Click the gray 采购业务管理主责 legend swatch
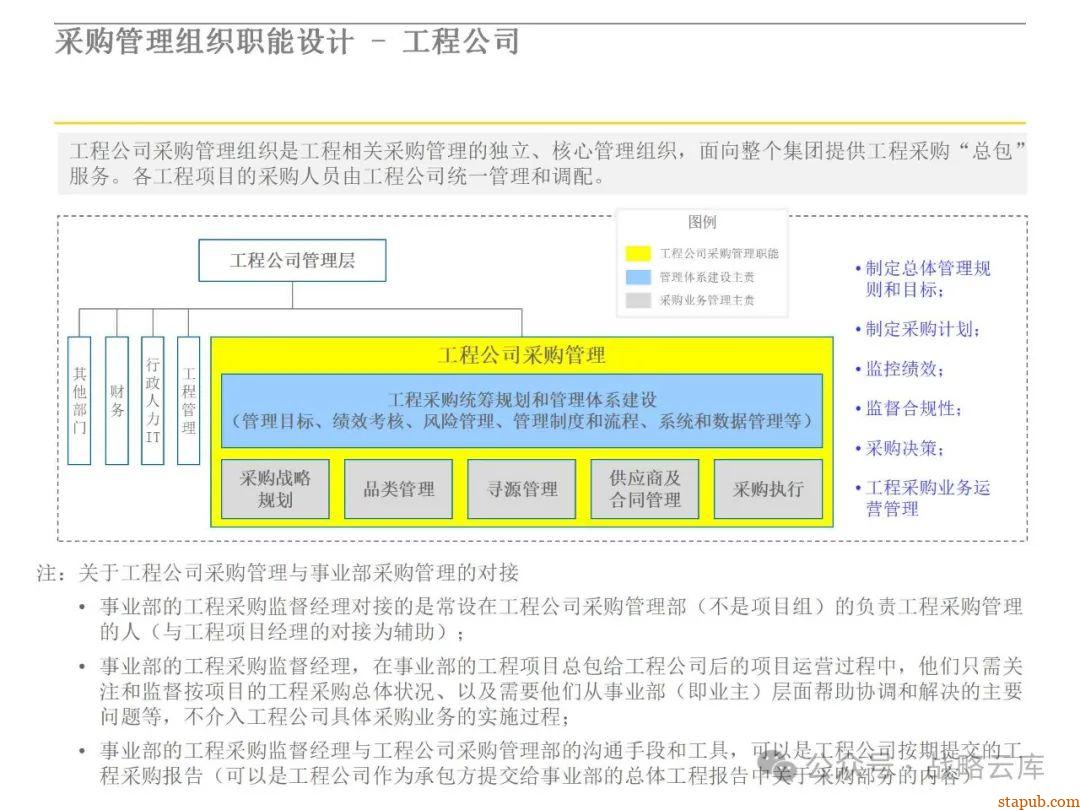 637,300
